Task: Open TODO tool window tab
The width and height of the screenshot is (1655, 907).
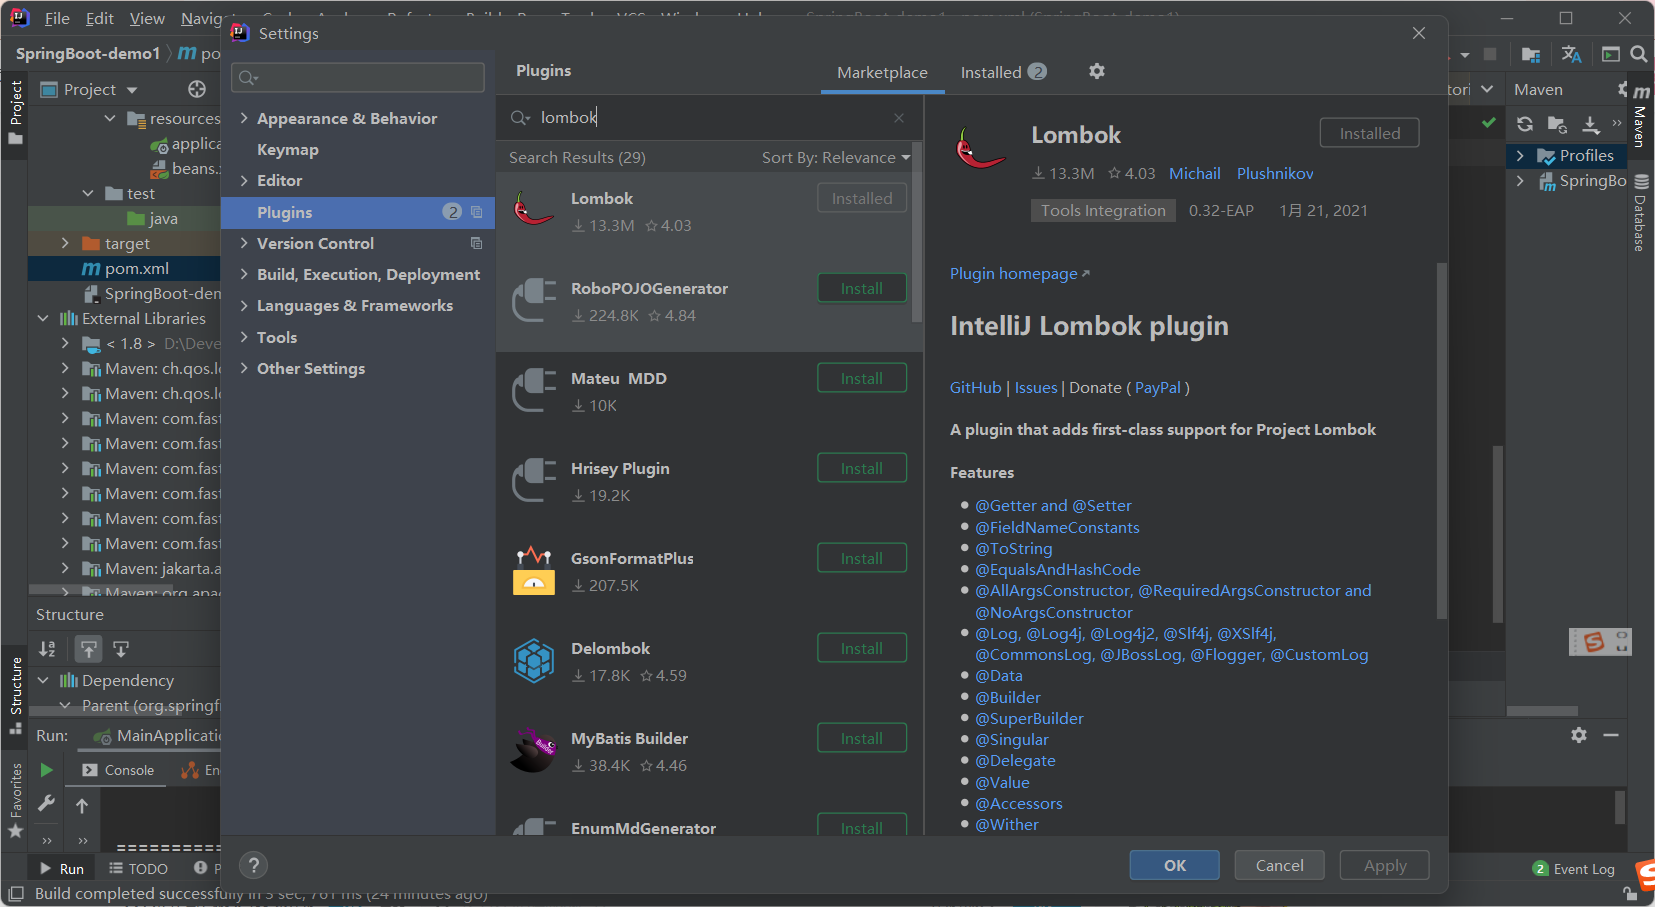Action: pyautogui.click(x=138, y=868)
